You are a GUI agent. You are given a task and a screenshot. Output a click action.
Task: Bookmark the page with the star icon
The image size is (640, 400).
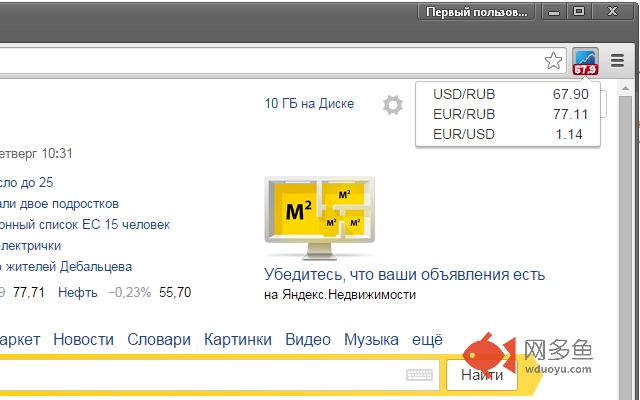click(x=553, y=61)
